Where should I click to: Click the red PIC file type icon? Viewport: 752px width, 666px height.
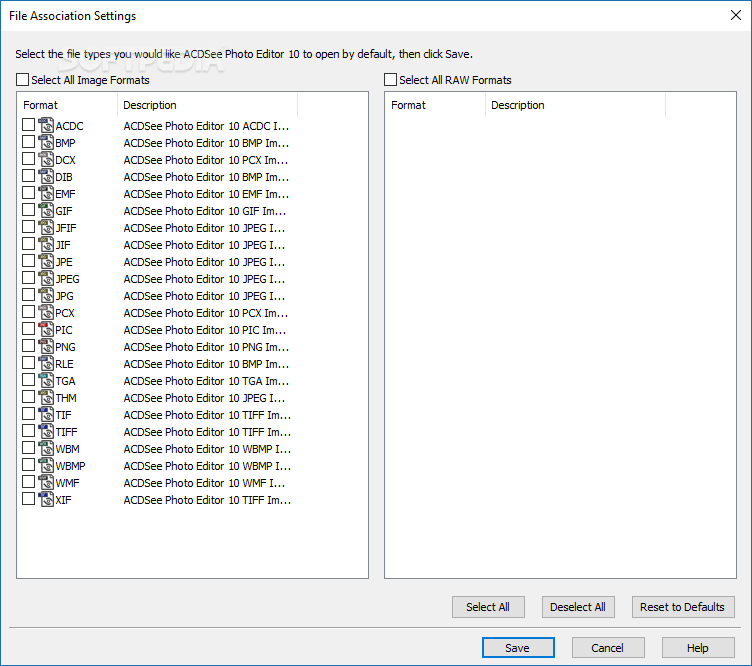coord(46,329)
